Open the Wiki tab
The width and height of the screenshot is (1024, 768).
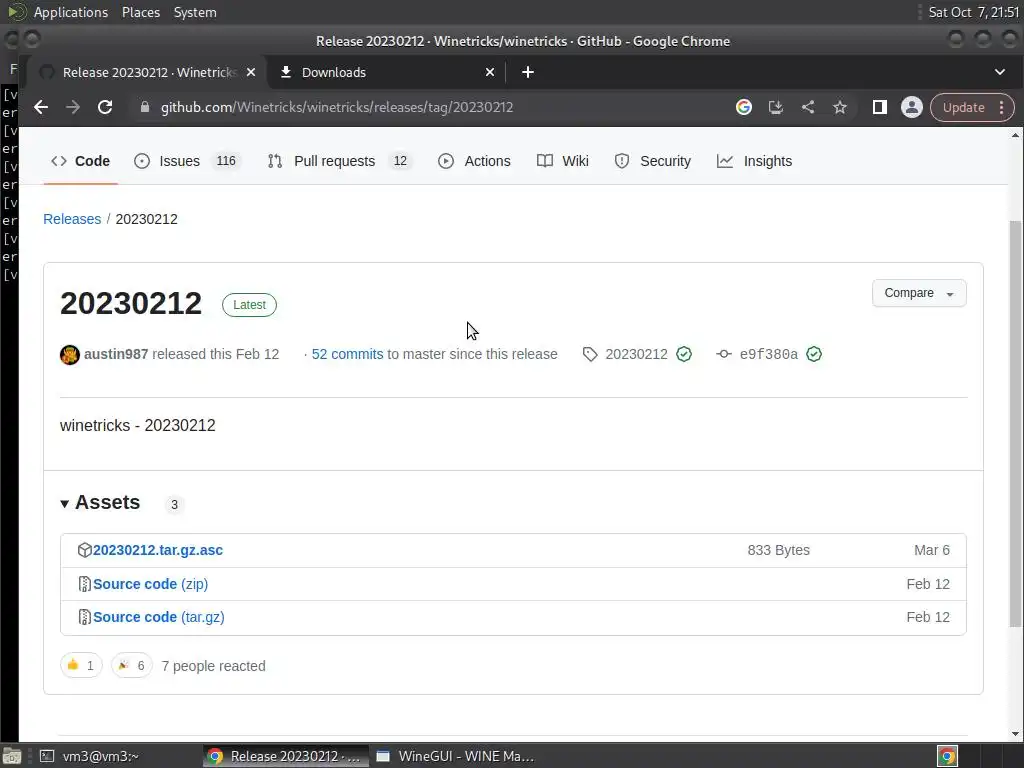pyautogui.click(x=563, y=161)
